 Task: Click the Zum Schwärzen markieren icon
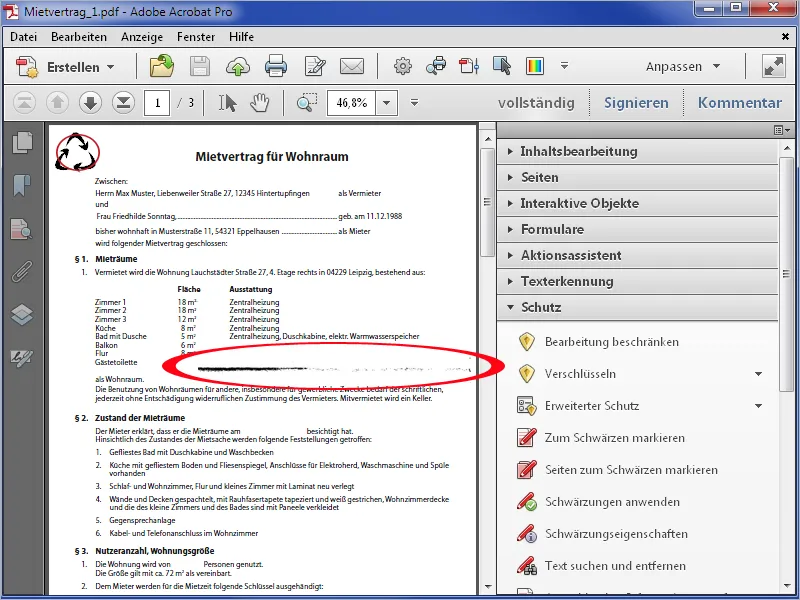click(x=527, y=438)
